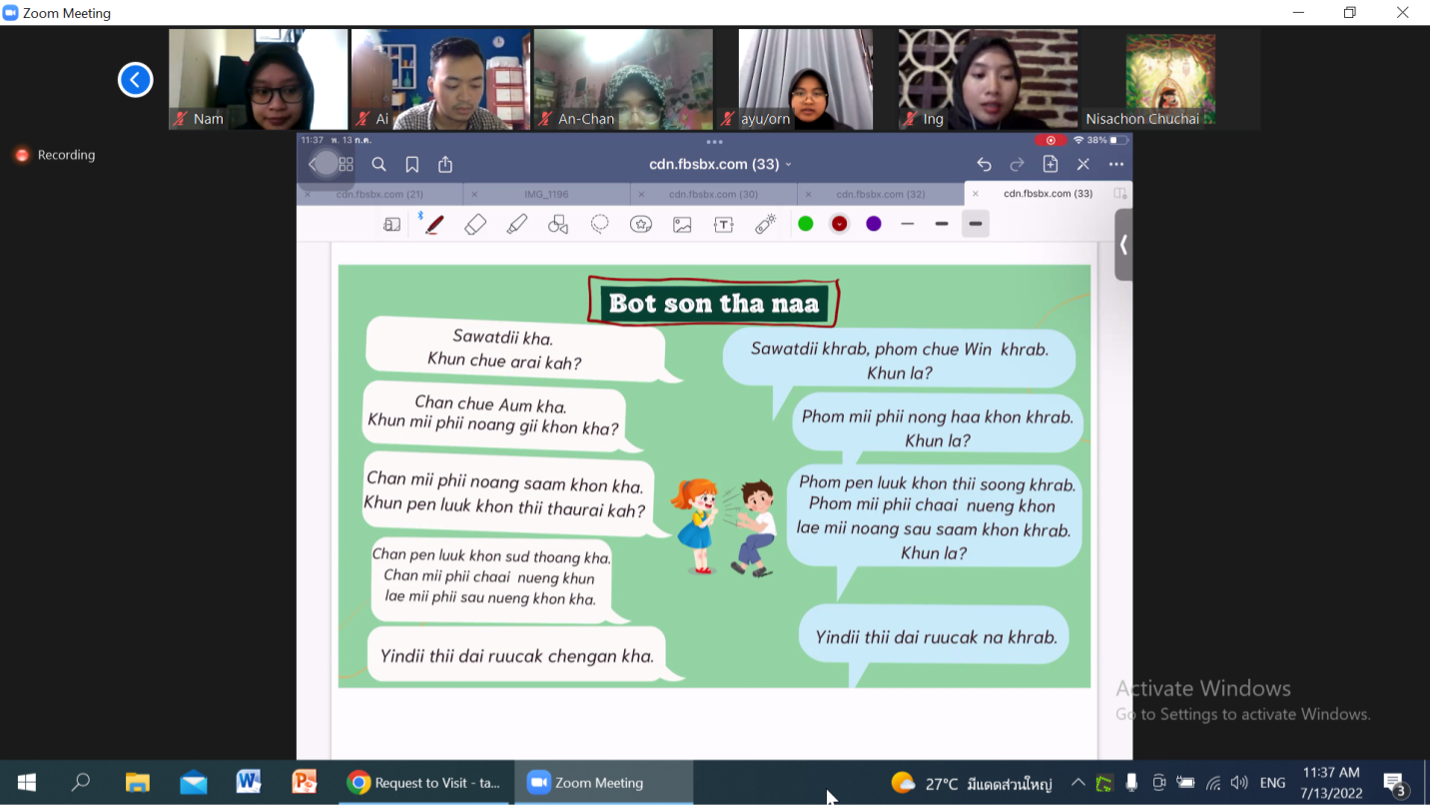The image size is (1430, 809).
Task: Select the highlighter tool
Action: 517,225
